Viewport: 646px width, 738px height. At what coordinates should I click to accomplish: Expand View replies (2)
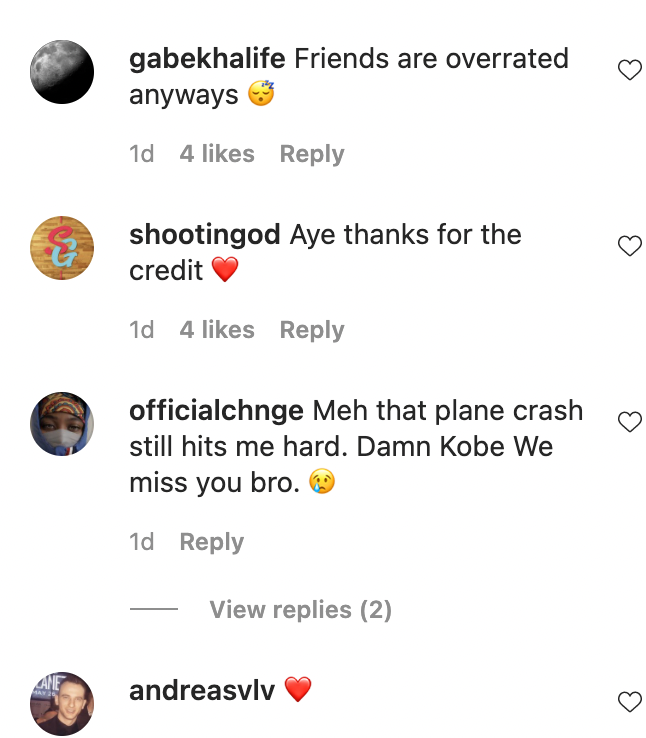pyautogui.click(x=300, y=610)
